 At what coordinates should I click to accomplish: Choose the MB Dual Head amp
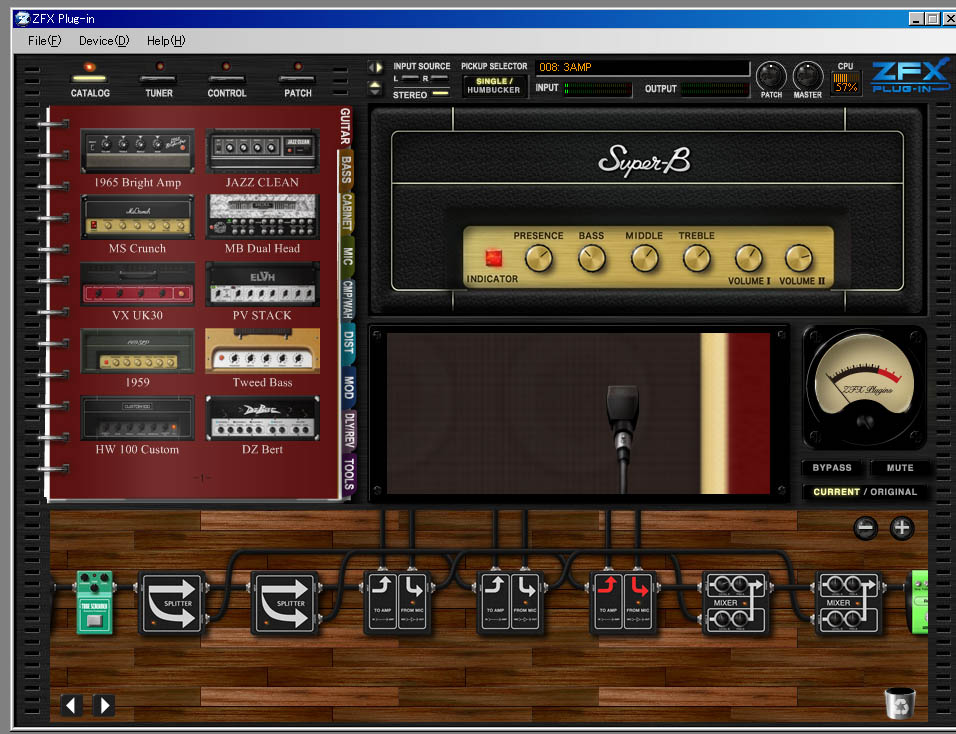tap(262, 217)
